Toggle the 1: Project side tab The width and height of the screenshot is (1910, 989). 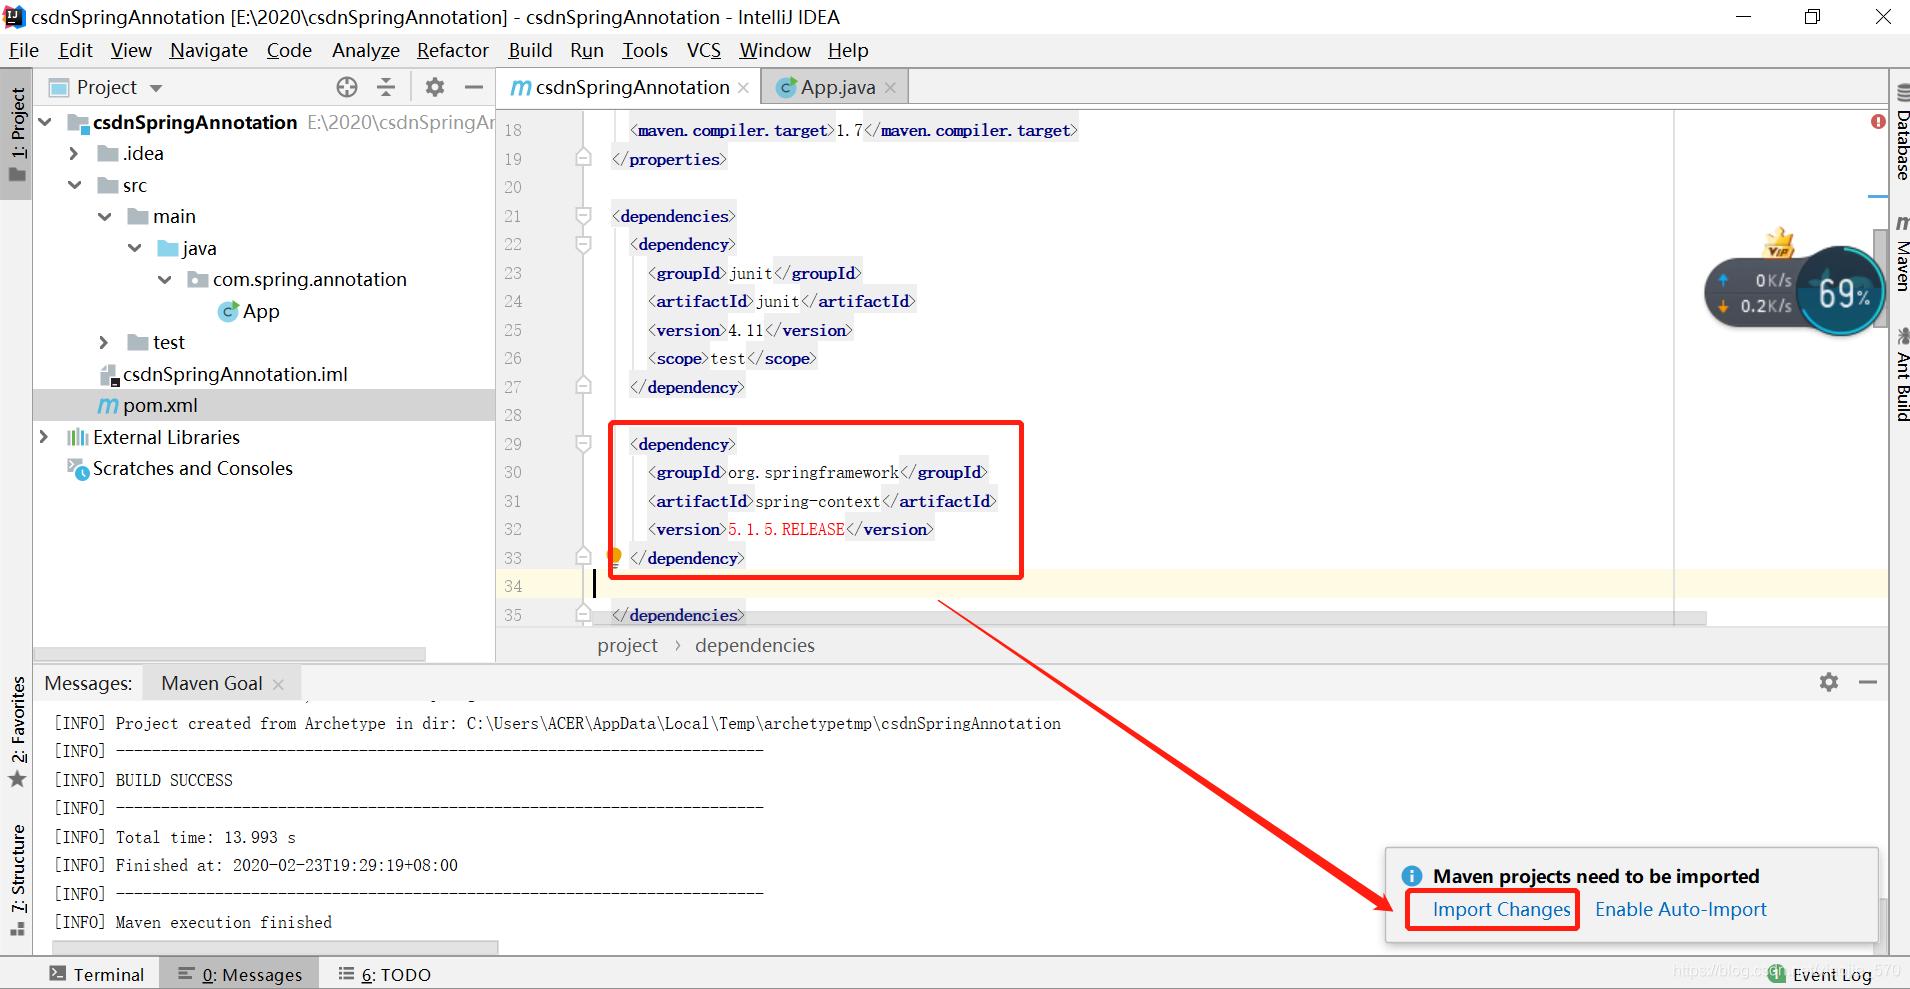tap(17, 134)
